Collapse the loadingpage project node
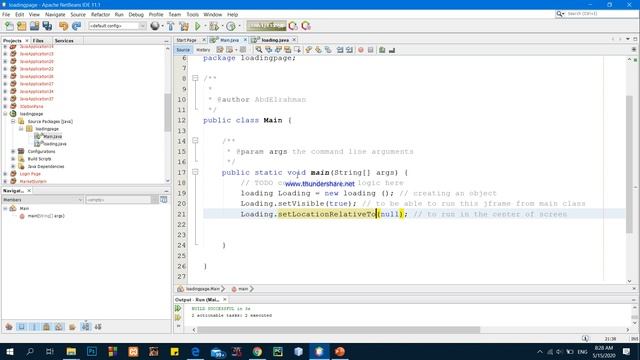The height and width of the screenshot is (360, 640). pos(5,114)
